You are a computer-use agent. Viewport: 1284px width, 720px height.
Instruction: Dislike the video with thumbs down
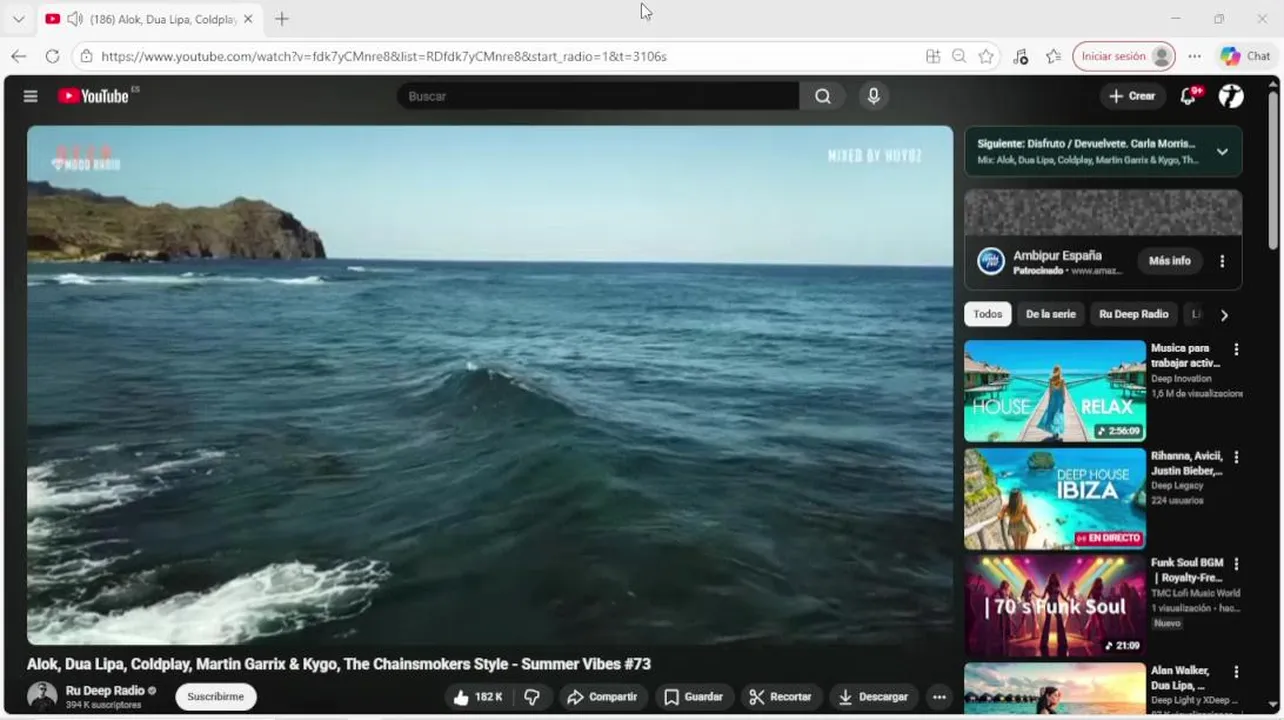coord(532,697)
